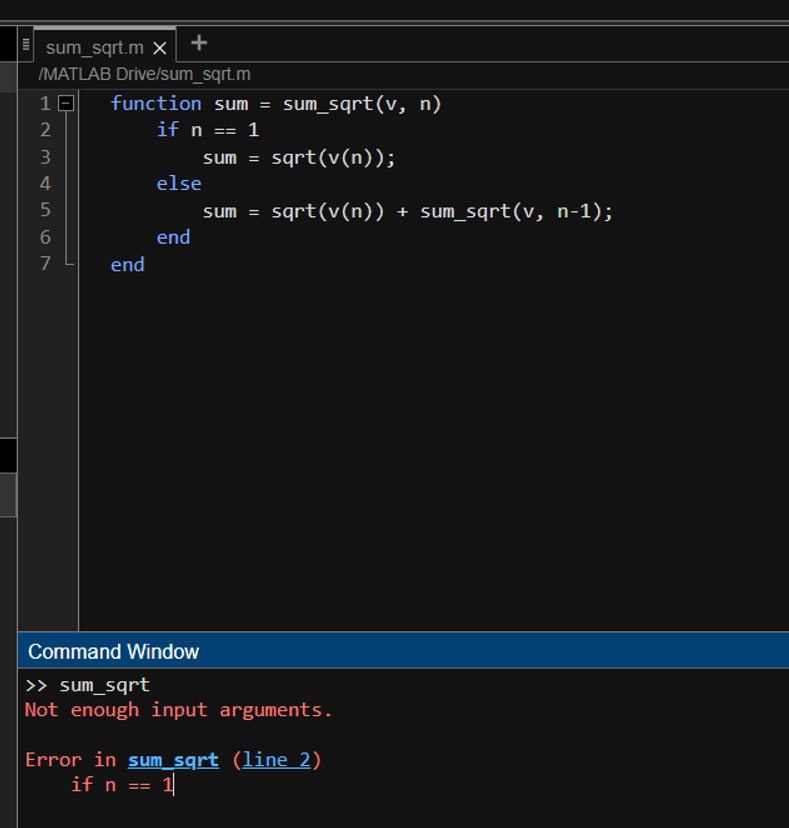Select line number 5 in the gutter
This screenshot has height=828, width=789.
[x=45, y=210]
